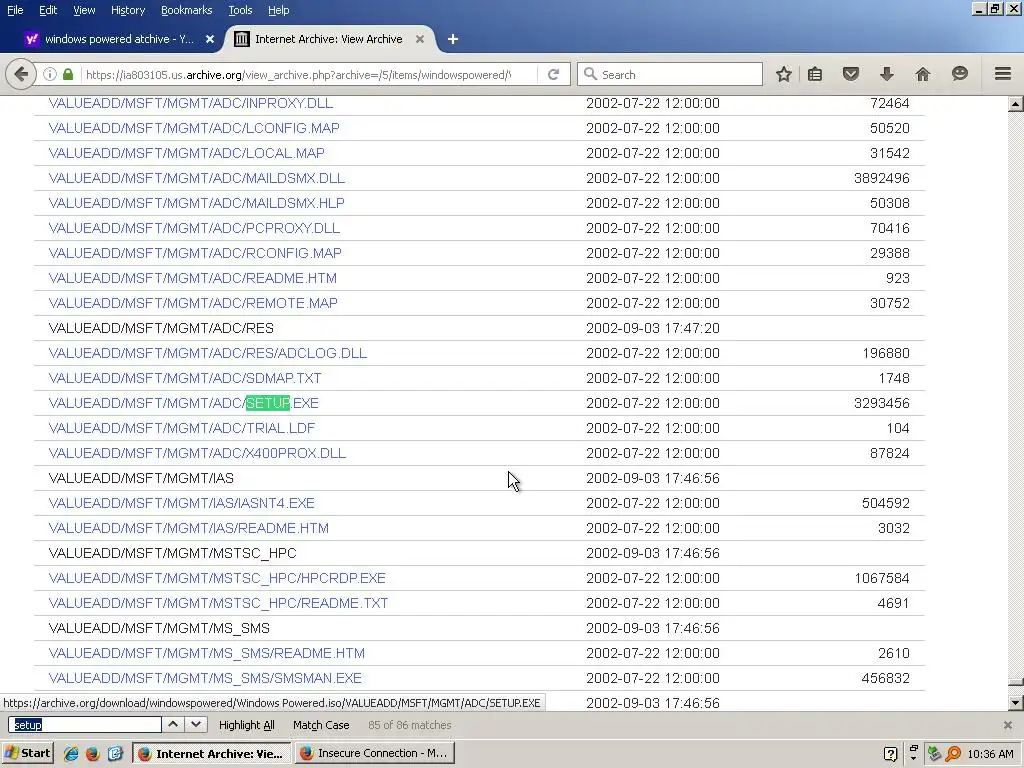Click the scrollbar up arrow
The width and height of the screenshot is (1024, 768).
coord(1015,104)
